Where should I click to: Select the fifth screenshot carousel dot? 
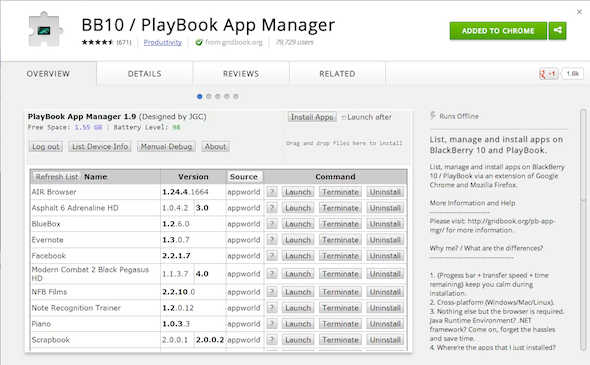(236, 96)
